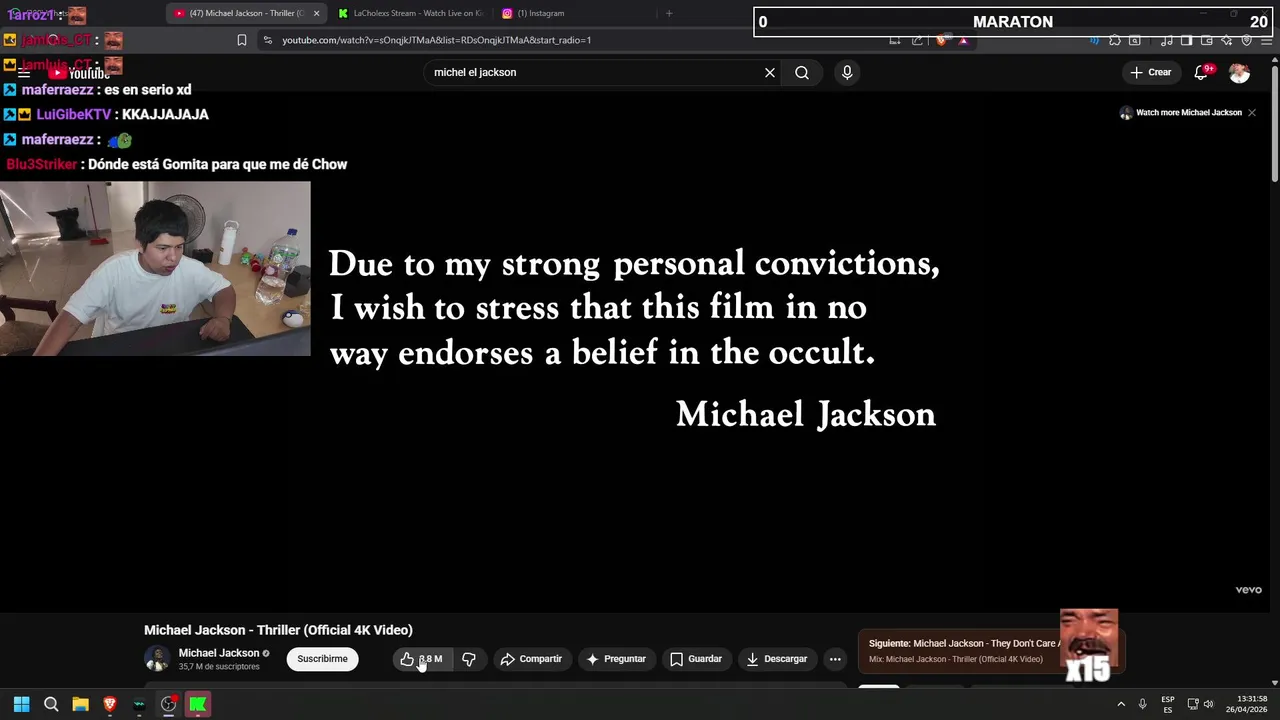Close the Watch more Michael Jackson prompt
The width and height of the screenshot is (1280, 720).
tap(1251, 113)
